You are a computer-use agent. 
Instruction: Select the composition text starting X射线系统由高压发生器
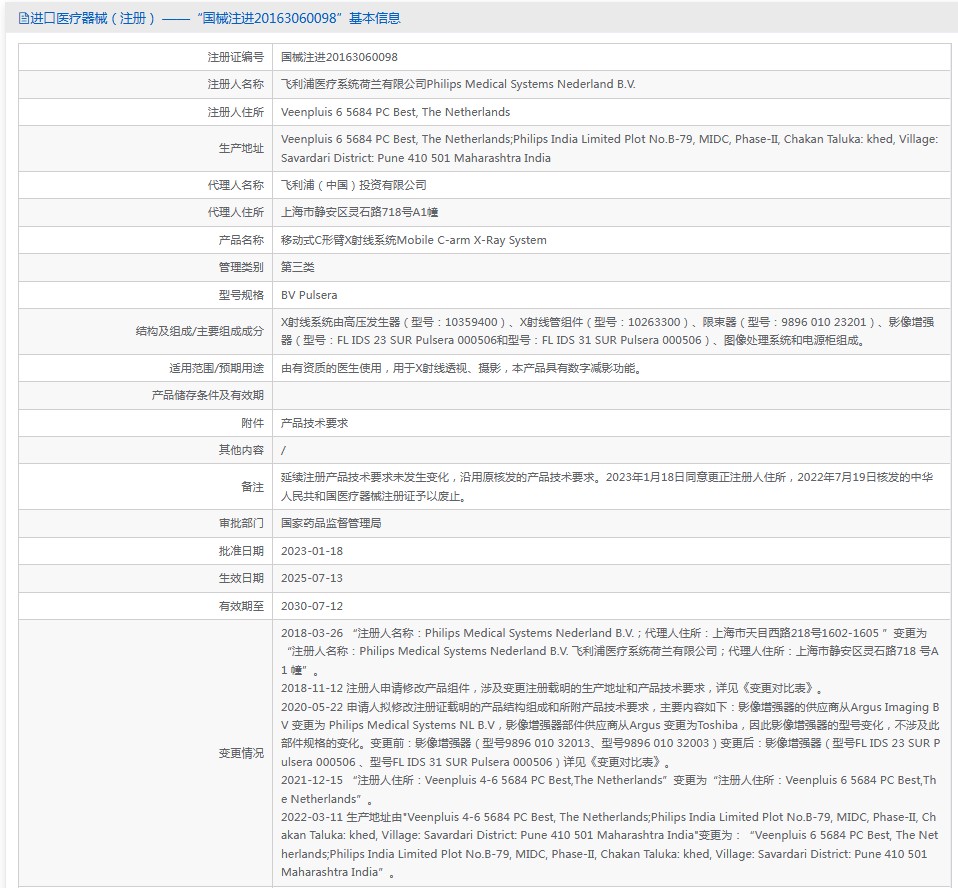tap(607, 331)
